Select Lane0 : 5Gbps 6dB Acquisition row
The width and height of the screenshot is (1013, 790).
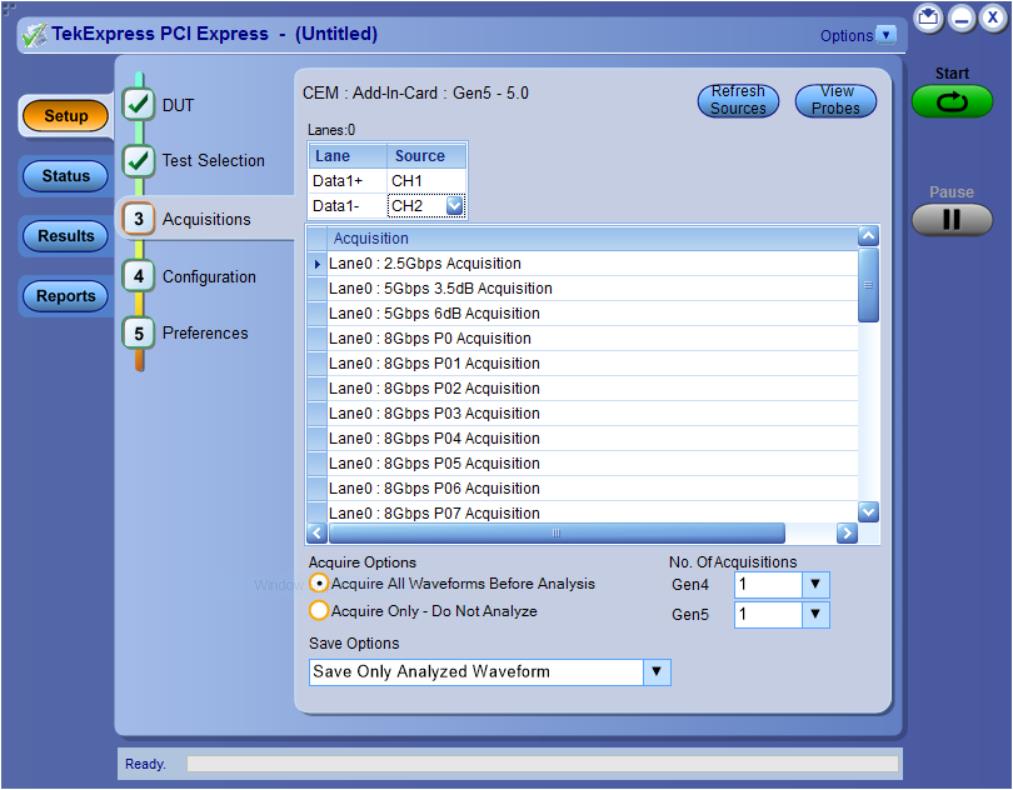592,313
